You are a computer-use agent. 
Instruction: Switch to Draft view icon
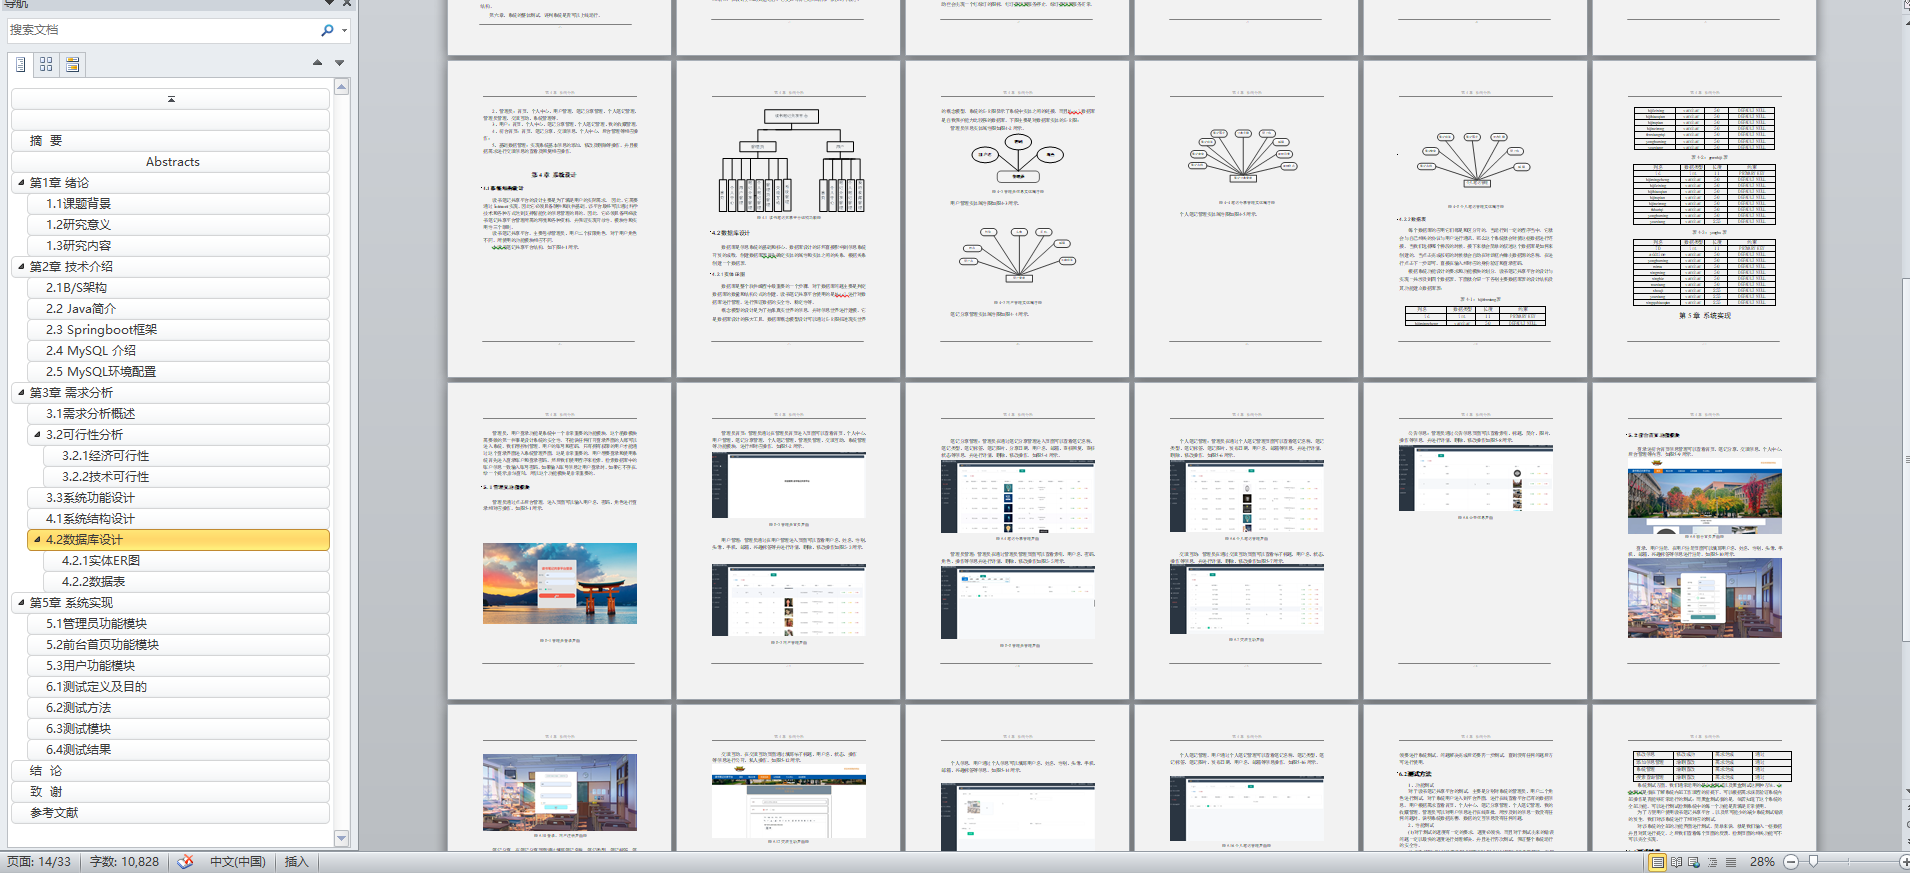[x=1731, y=862]
